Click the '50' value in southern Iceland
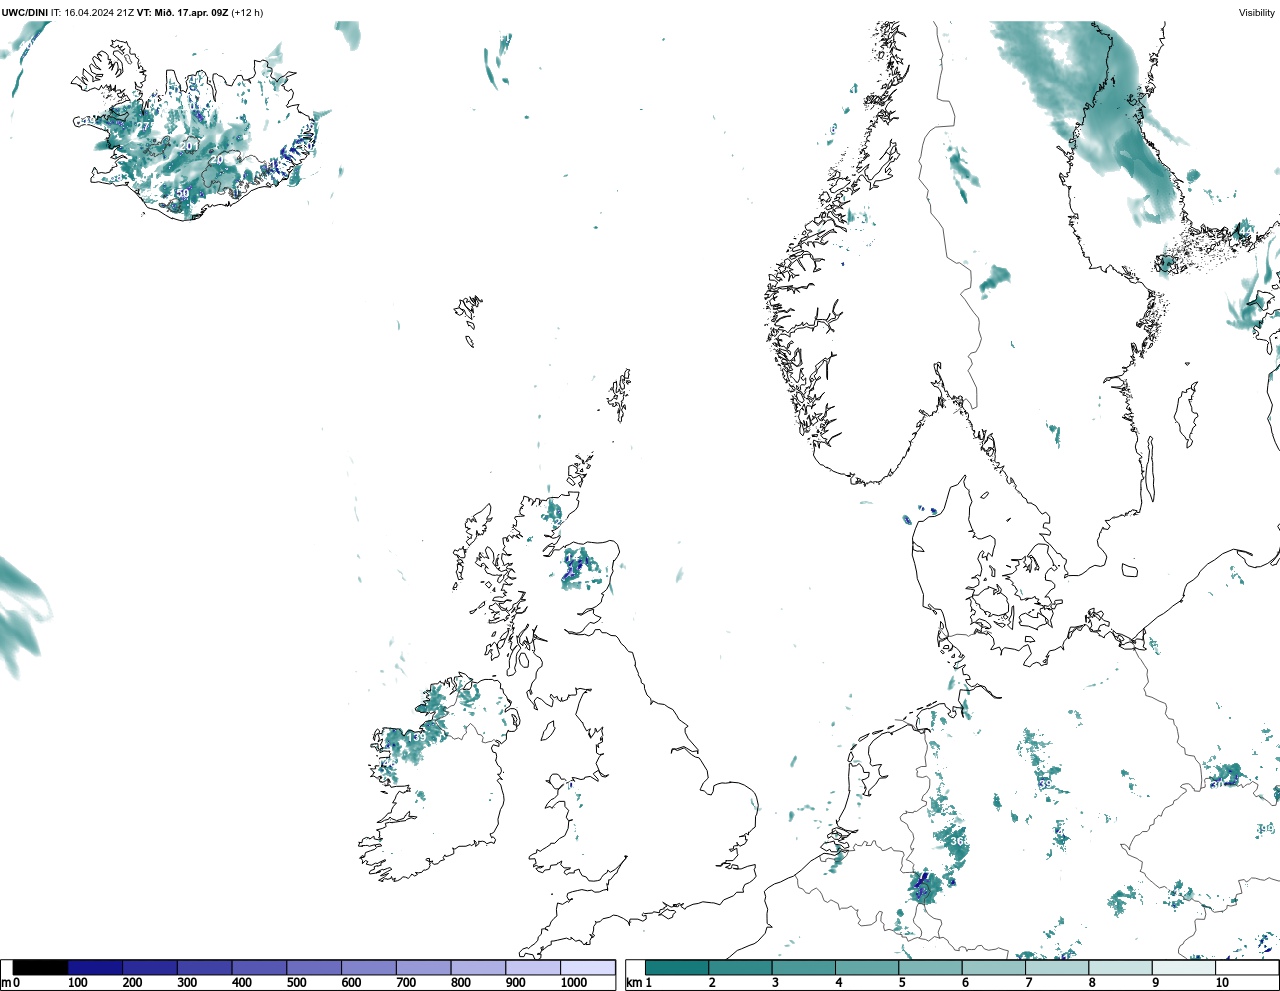 pos(182,194)
